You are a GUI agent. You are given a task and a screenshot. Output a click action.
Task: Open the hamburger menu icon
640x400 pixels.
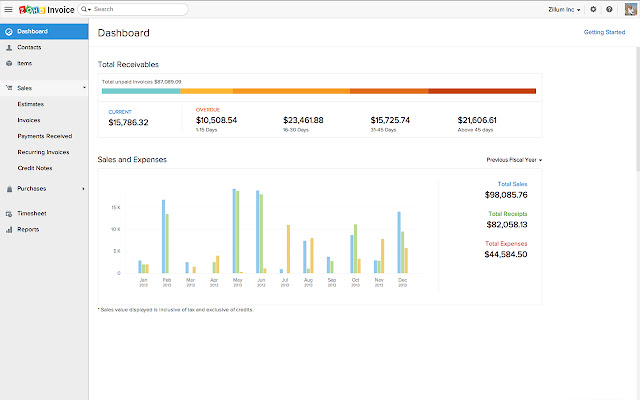(8, 9)
